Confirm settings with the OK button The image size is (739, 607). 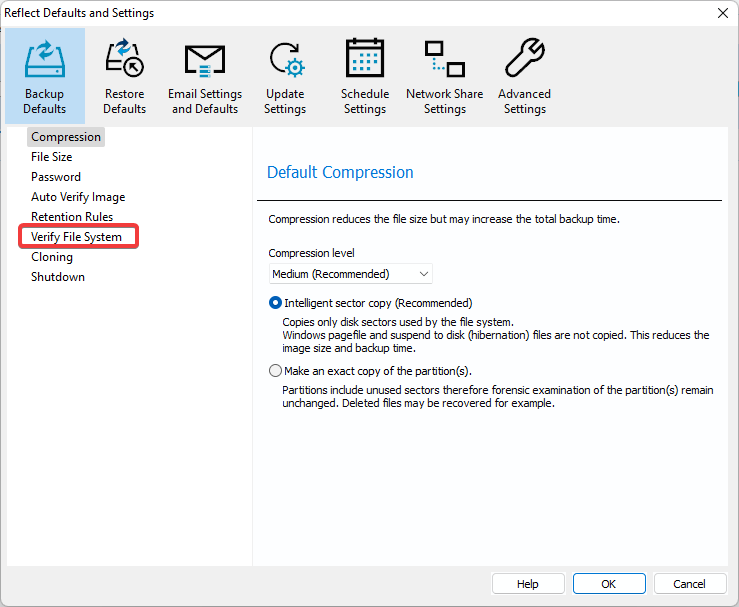tap(609, 584)
